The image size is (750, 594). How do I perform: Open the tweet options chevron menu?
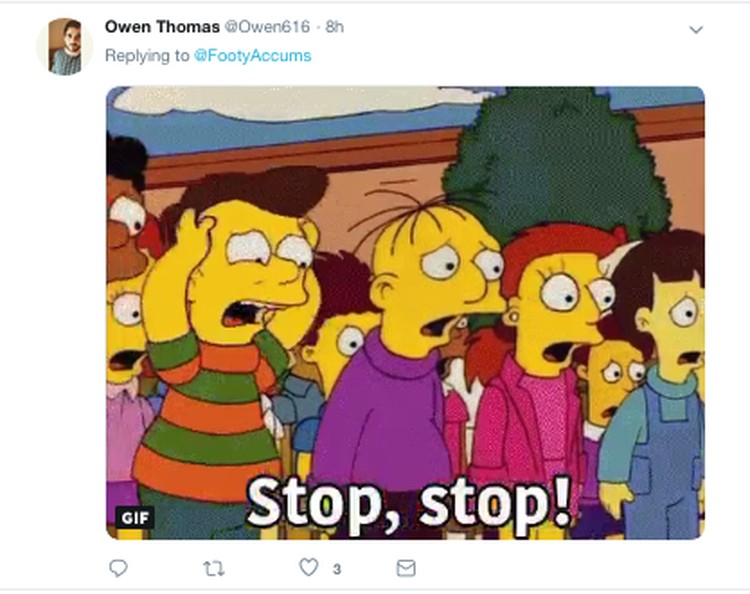[696, 30]
